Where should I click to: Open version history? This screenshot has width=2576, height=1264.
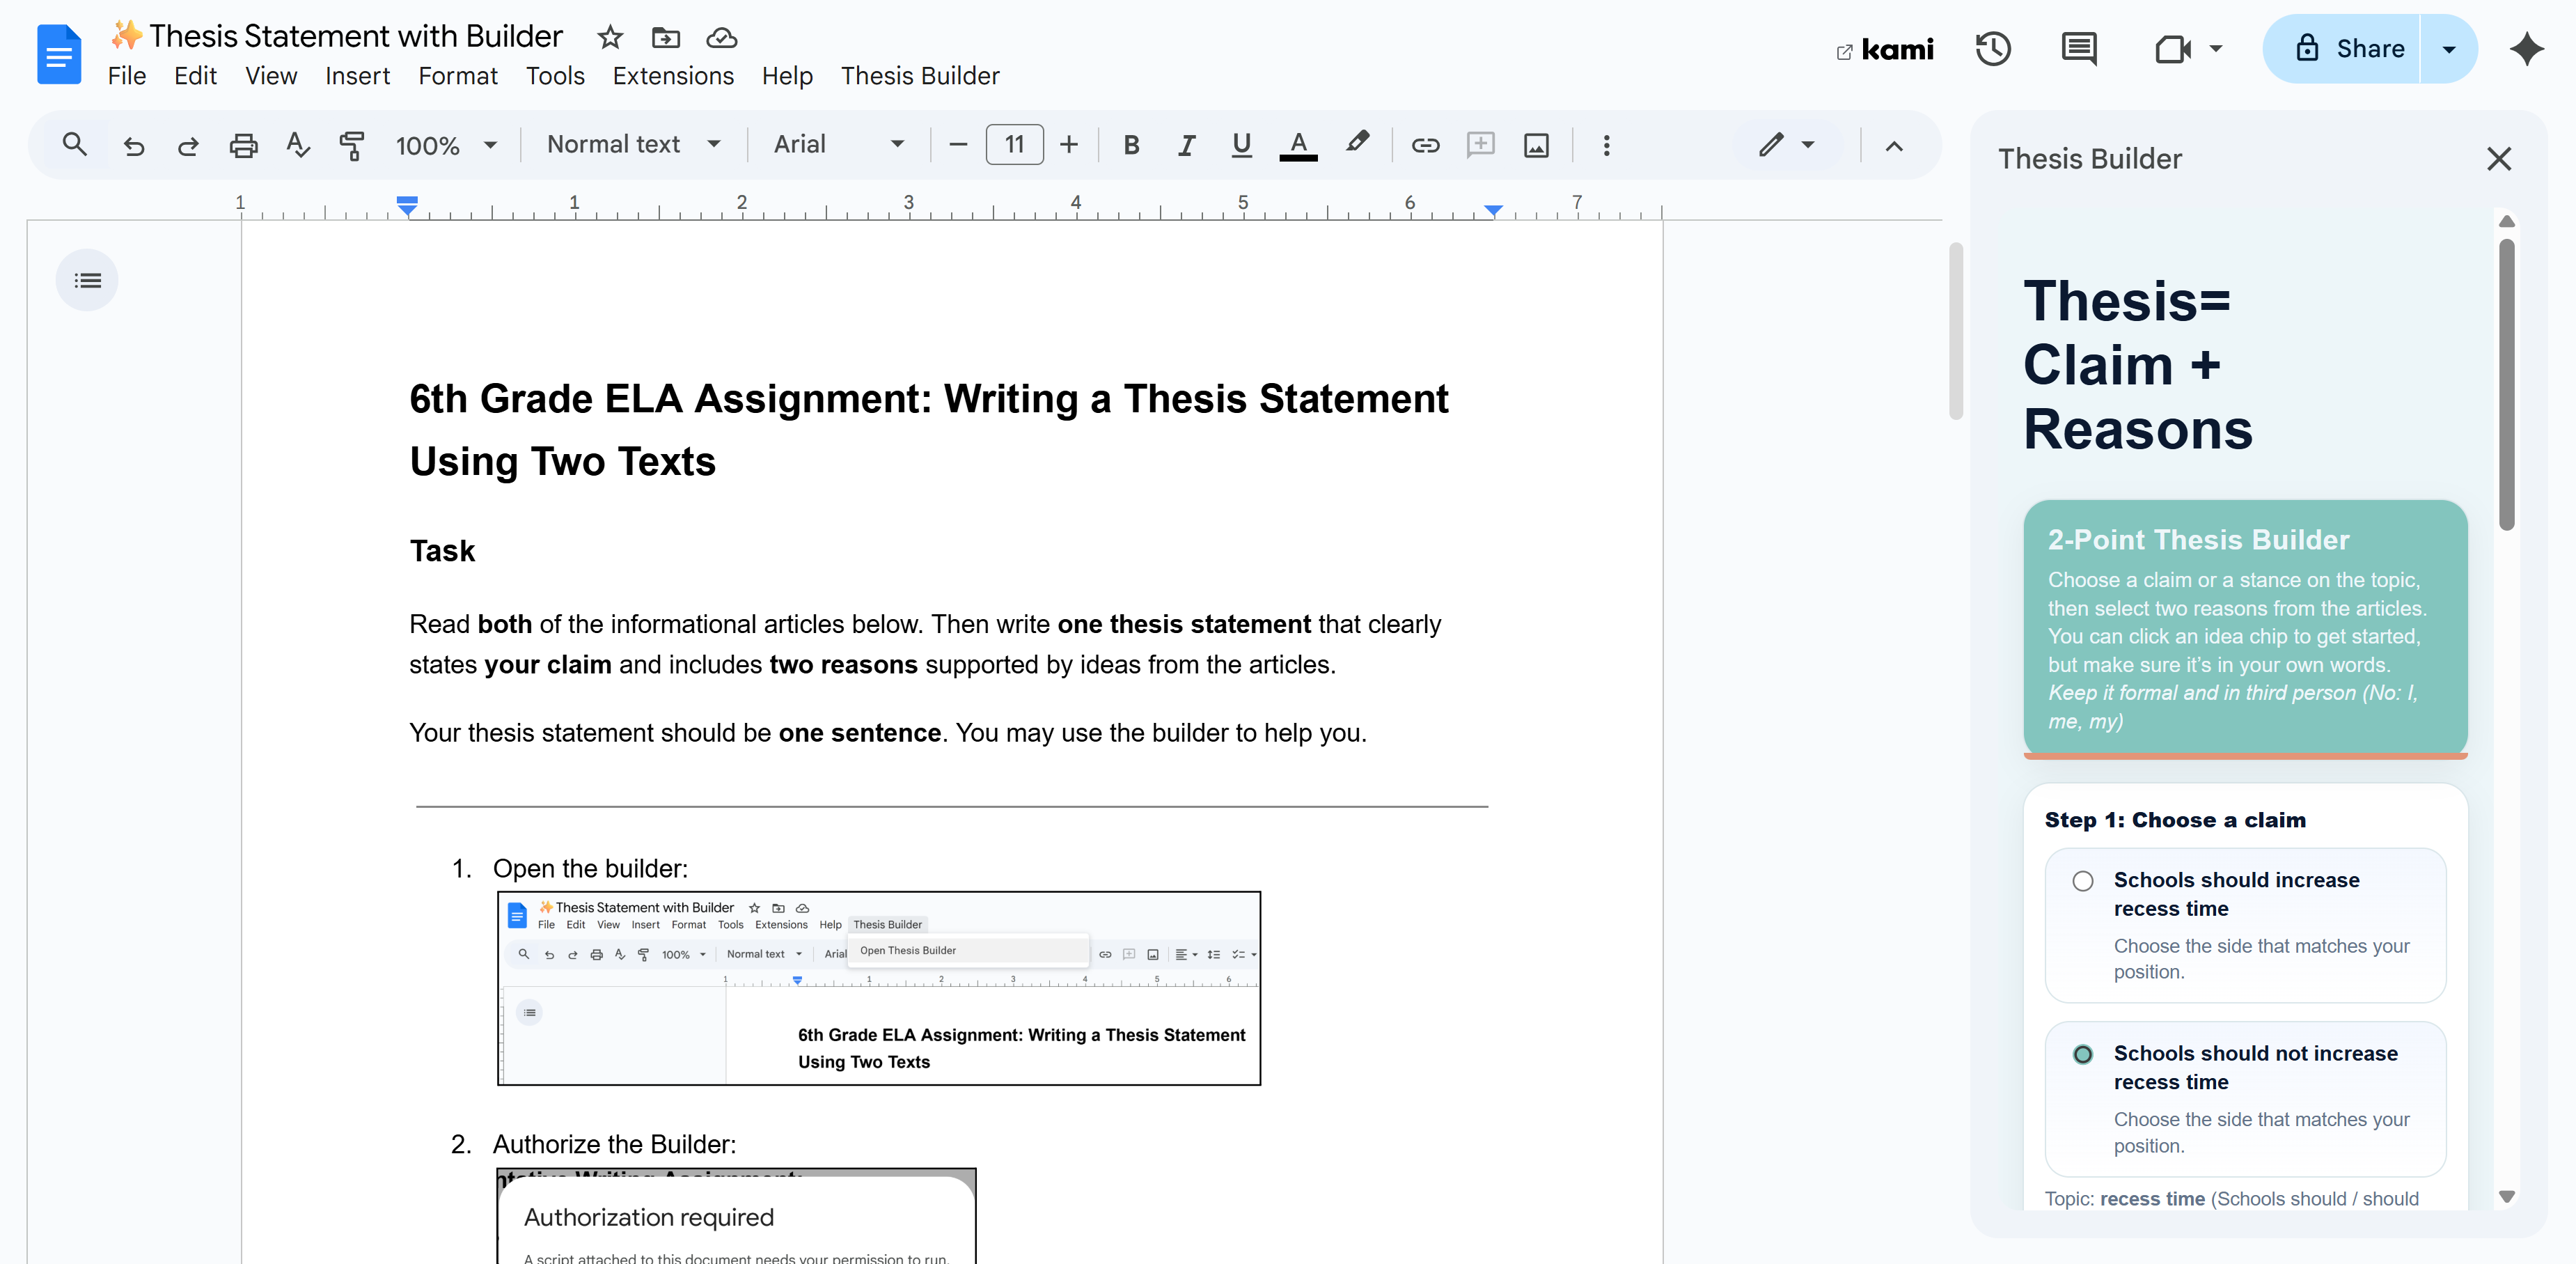(1993, 48)
